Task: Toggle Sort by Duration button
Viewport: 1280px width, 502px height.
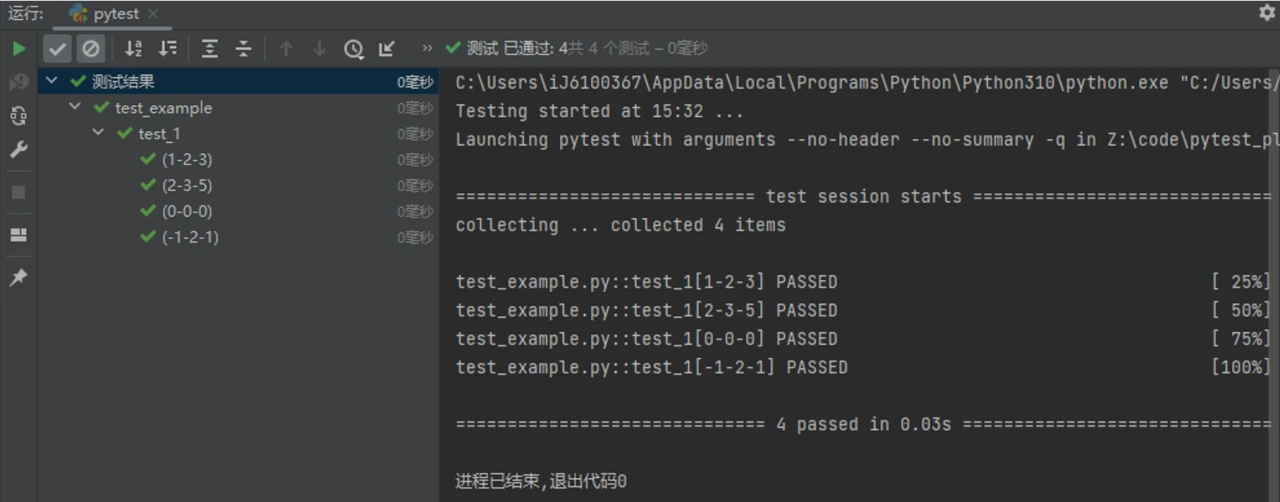Action: 167,48
